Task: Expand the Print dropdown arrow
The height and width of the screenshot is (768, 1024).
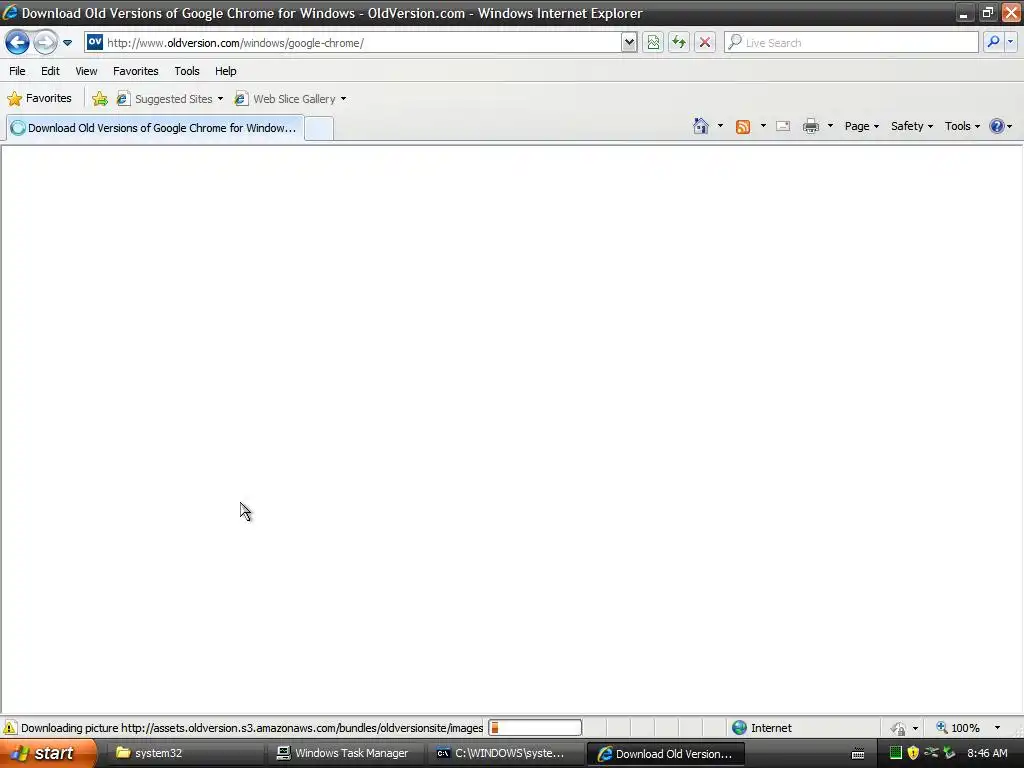Action: coord(830,126)
